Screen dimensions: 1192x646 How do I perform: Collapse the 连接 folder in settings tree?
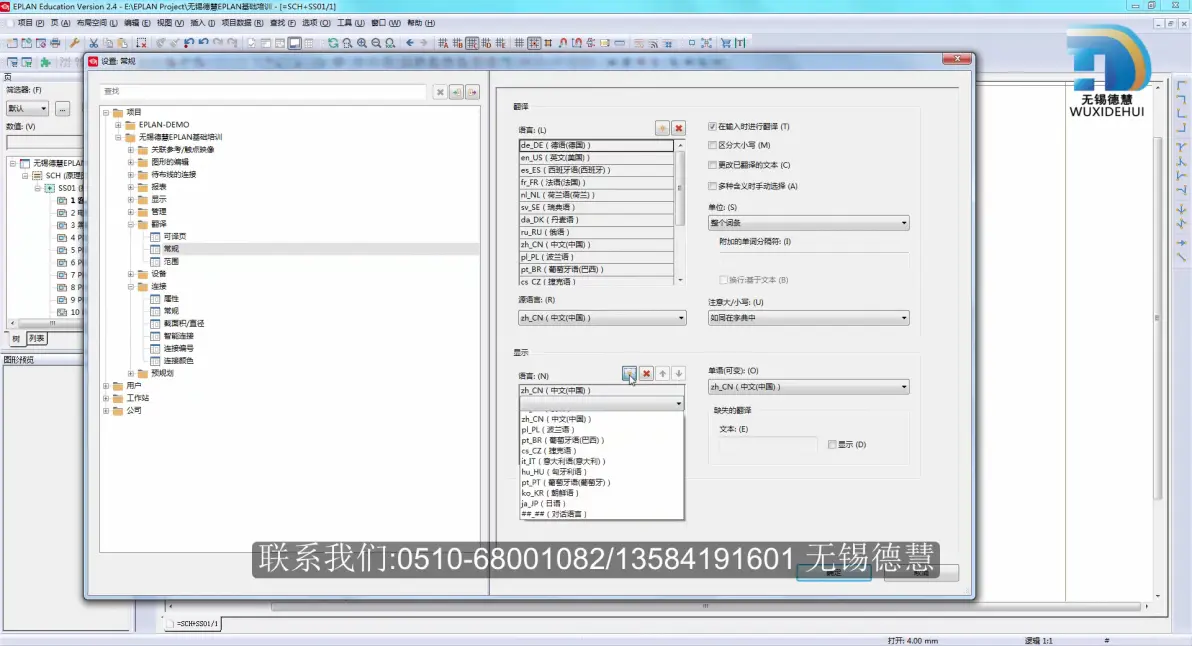(131, 287)
